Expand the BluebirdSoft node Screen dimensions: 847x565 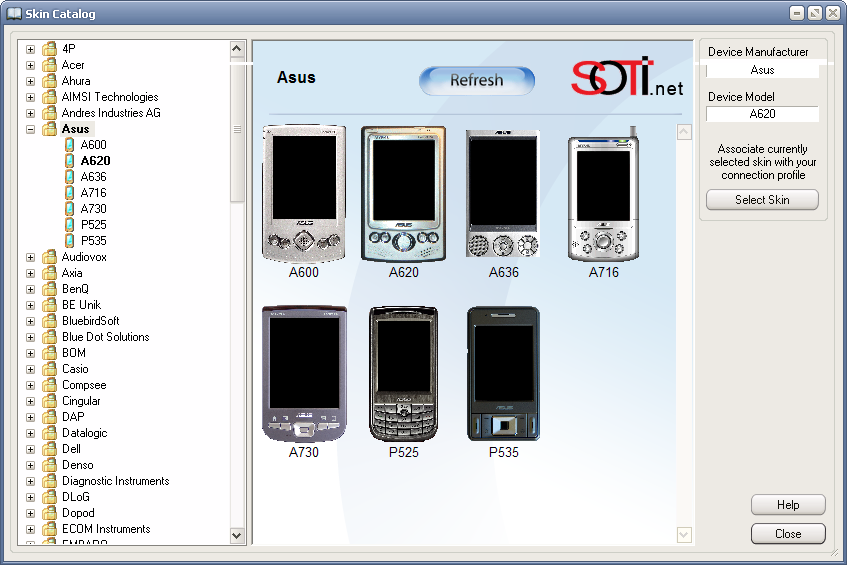(x=30, y=321)
